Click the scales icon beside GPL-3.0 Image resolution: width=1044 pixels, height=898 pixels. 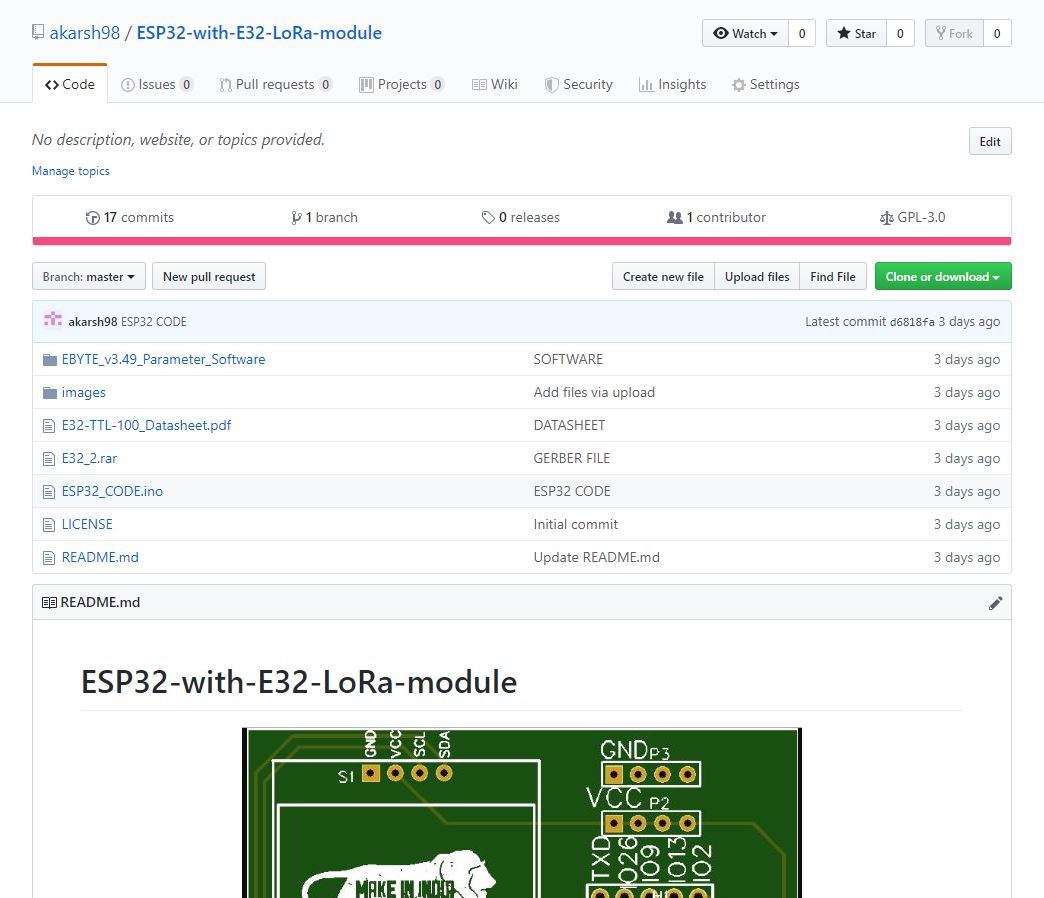pyautogui.click(x=887, y=217)
